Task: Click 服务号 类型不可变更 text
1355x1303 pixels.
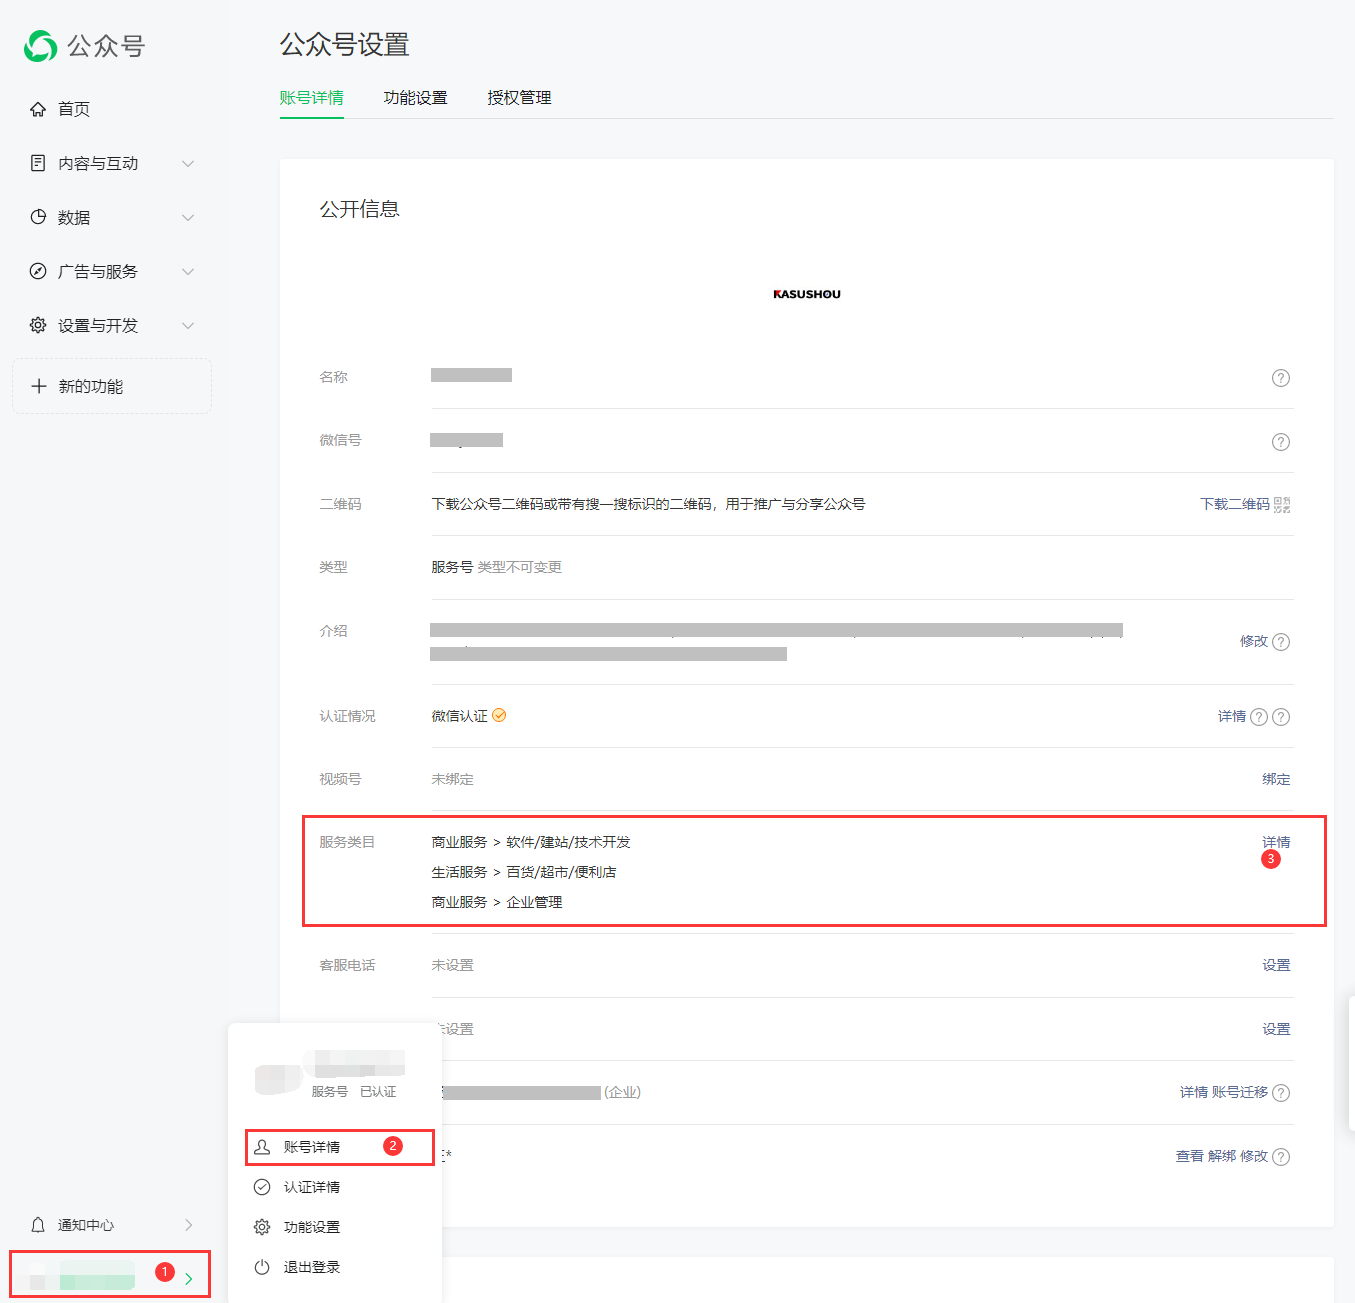Action: tap(497, 567)
